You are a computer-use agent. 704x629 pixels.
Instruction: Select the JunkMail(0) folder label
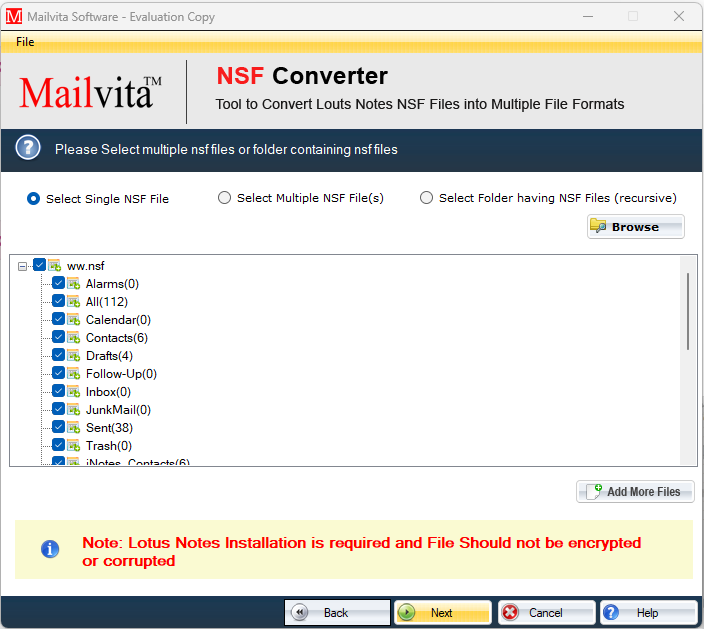[x=118, y=410]
